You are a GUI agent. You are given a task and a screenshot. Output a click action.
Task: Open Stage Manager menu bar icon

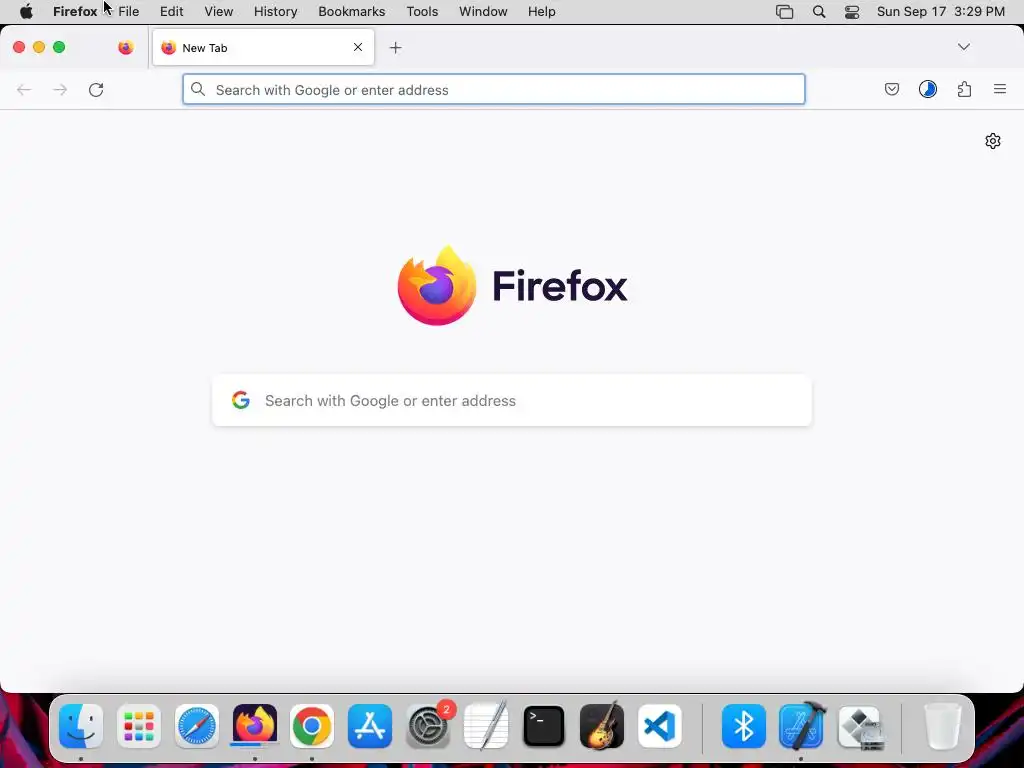(x=784, y=12)
